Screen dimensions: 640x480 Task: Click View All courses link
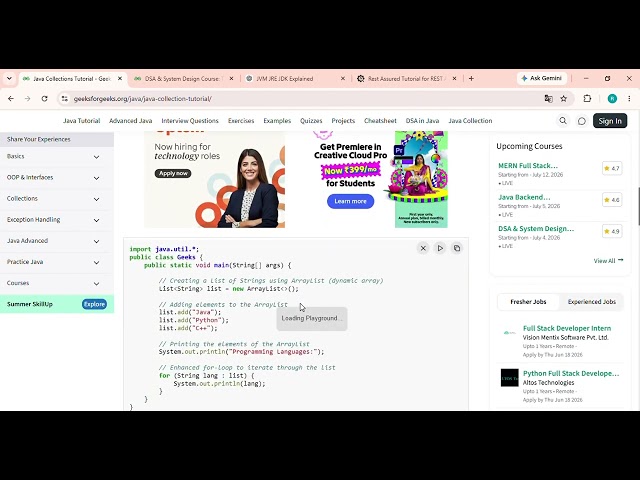[x=608, y=260]
